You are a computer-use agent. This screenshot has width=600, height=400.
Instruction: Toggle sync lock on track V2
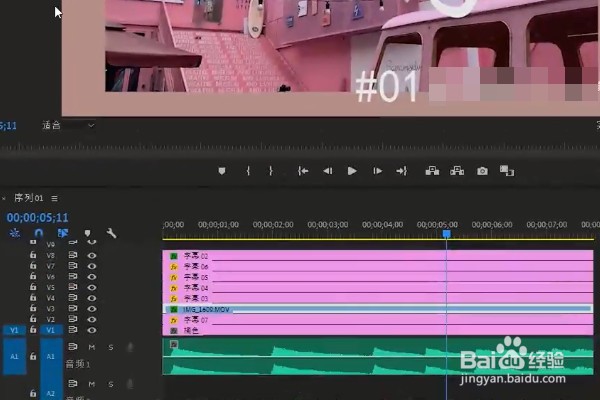pyautogui.click(x=73, y=319)
